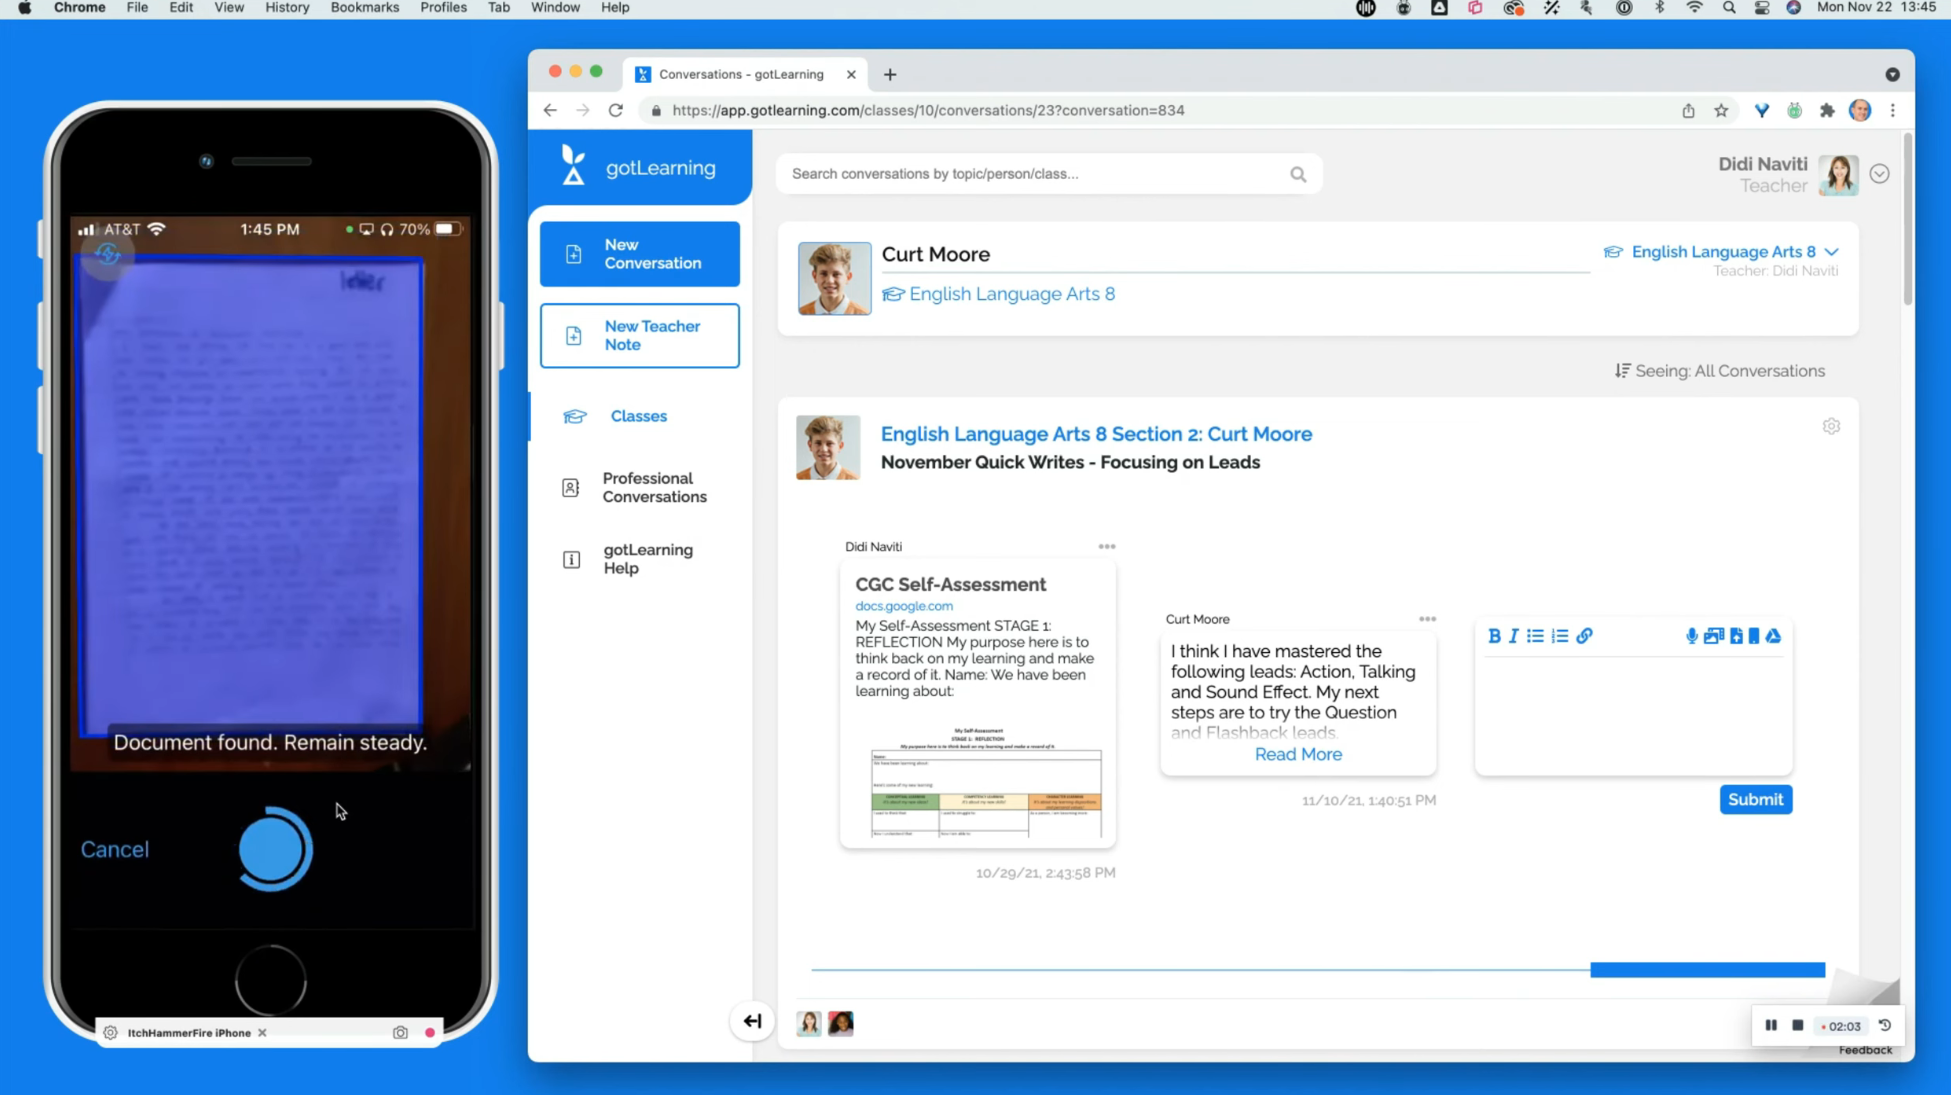Go to Classes in sidebar
Image resolution: width=1951 pixels, height=1095 pixels.
pos(638,416)
